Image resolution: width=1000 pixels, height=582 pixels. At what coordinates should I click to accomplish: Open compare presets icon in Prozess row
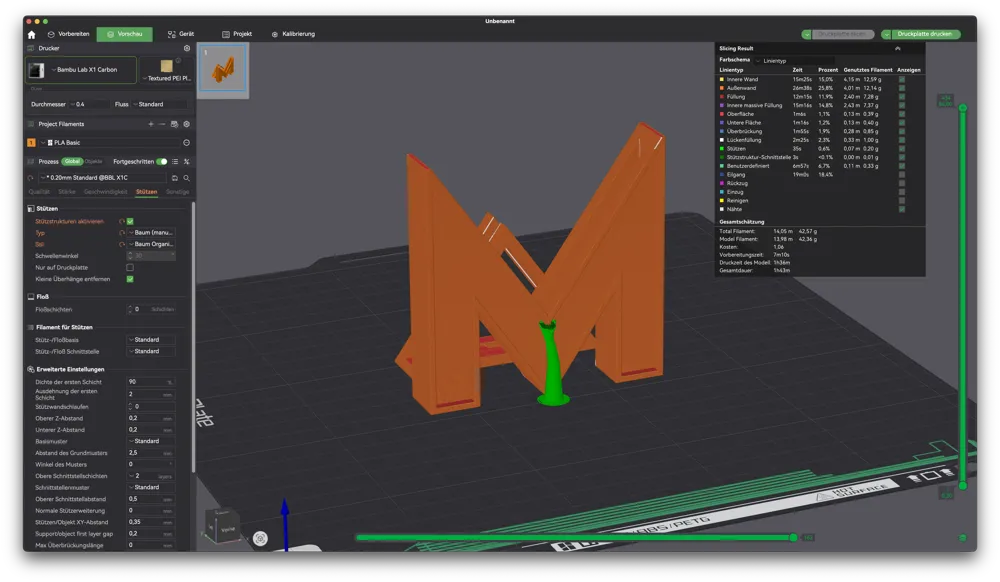(x=186, y=162)
